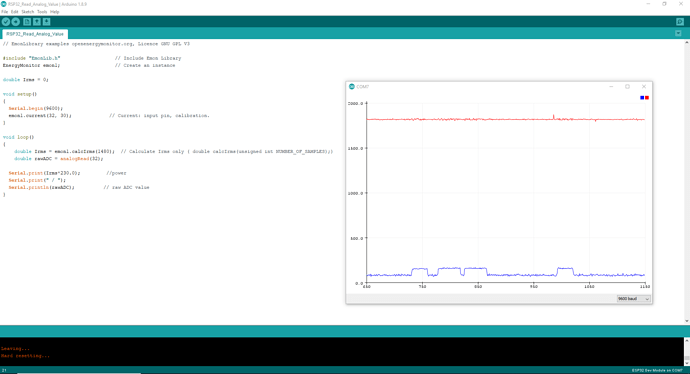Viewport: 690px width, 374px height.
Task: Click the void setup() line
Action: point(20,94)
